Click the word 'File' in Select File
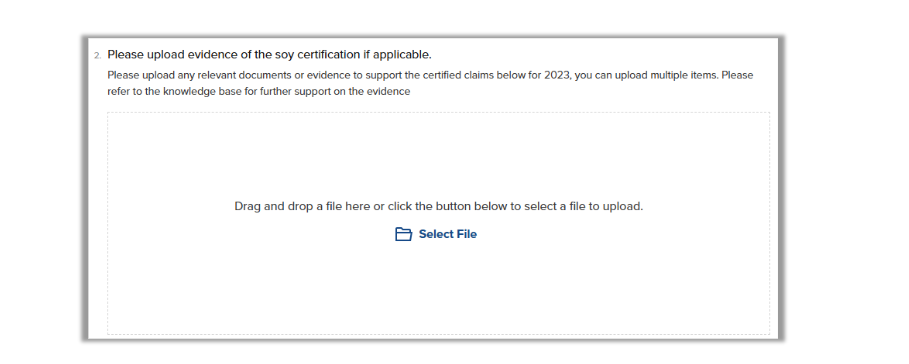Image resolution: width=909 pixels, height=364 pixels. coord(466,234)
